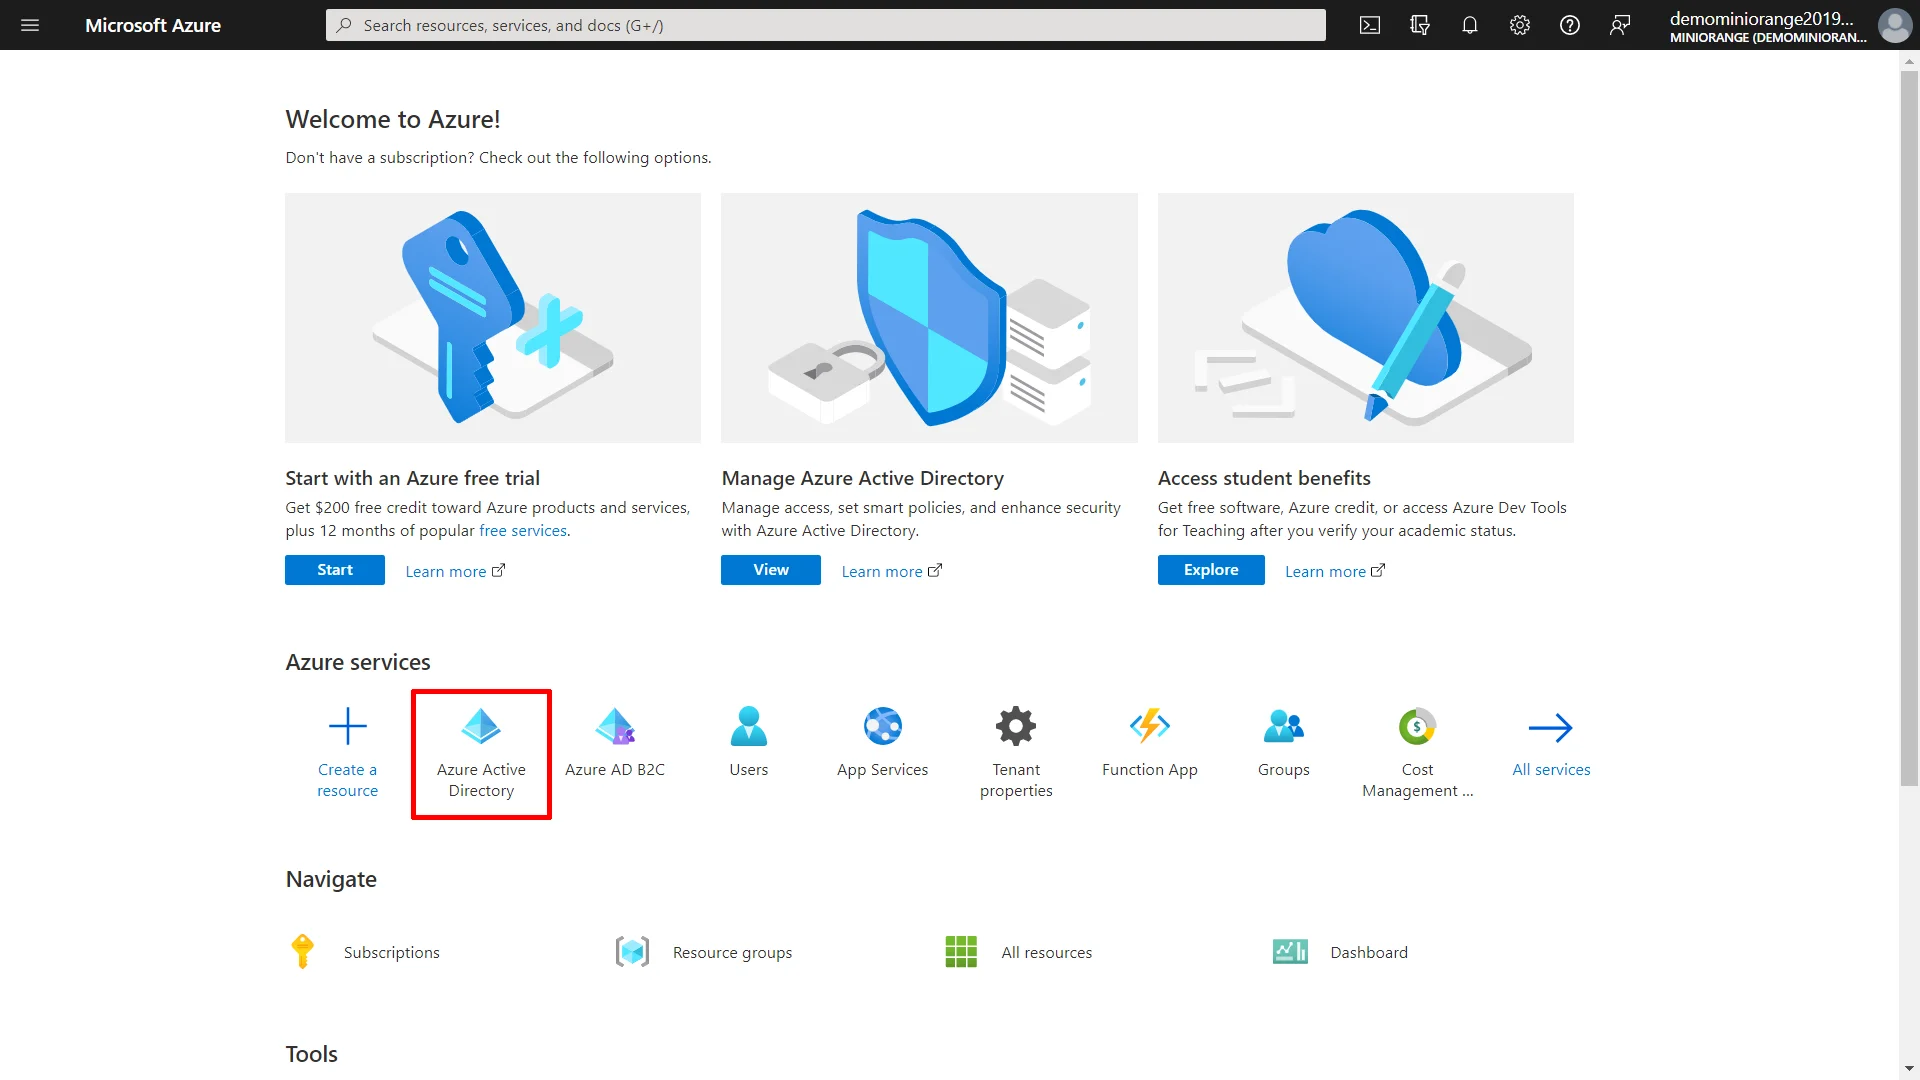Open the feedback icon
This screenshot has width=1920, height=1080.
[1620, 25]
